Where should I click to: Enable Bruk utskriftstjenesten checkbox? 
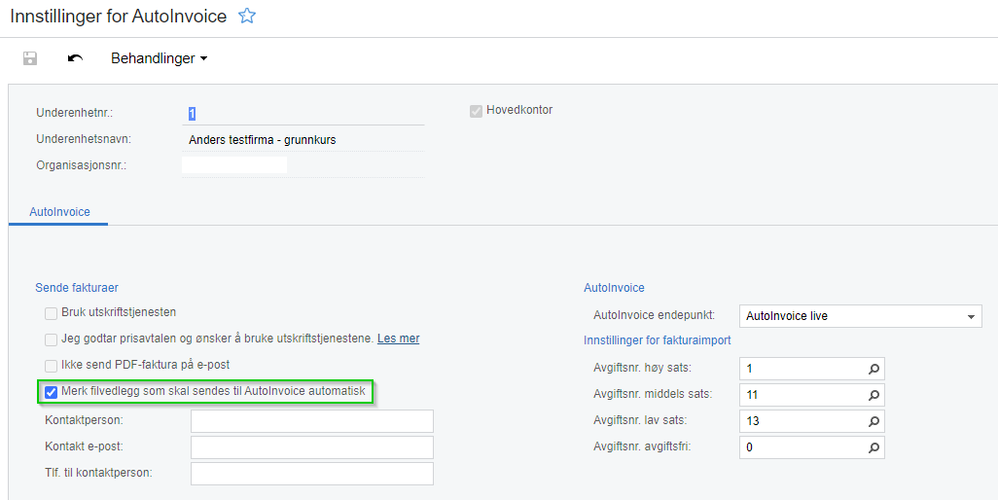pyautogui.click(x=51, y=314)
